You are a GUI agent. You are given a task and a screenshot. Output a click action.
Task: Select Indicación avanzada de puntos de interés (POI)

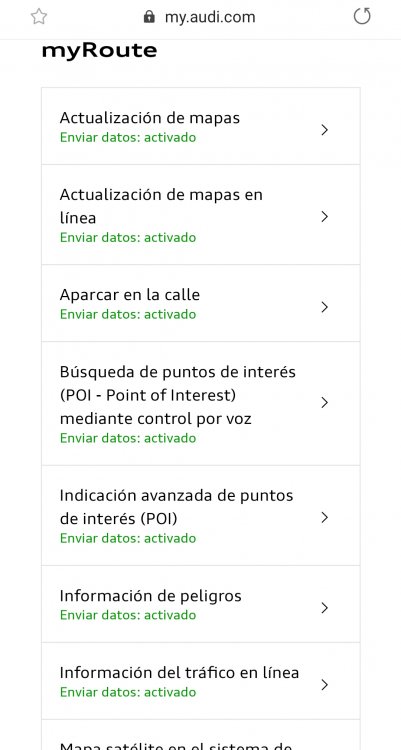200,516
